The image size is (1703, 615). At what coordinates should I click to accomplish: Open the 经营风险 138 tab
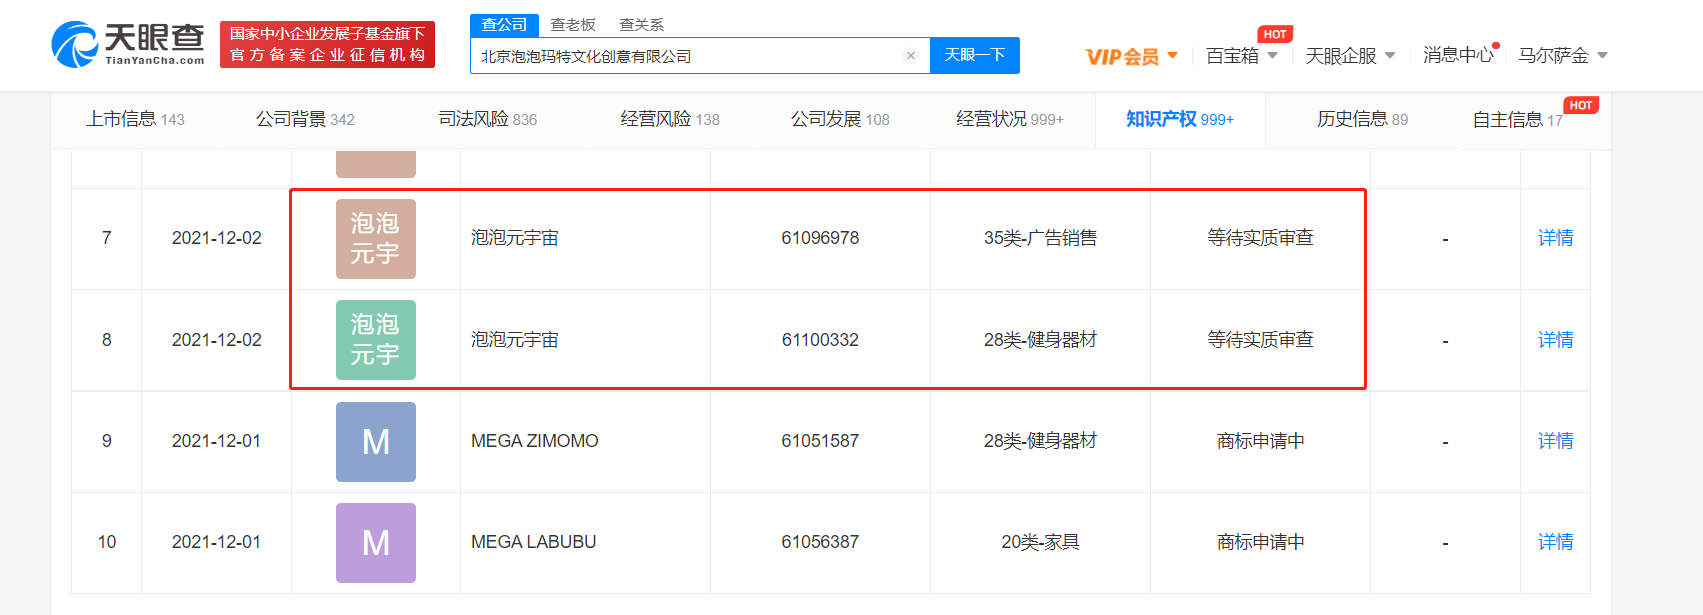(670, 119)
